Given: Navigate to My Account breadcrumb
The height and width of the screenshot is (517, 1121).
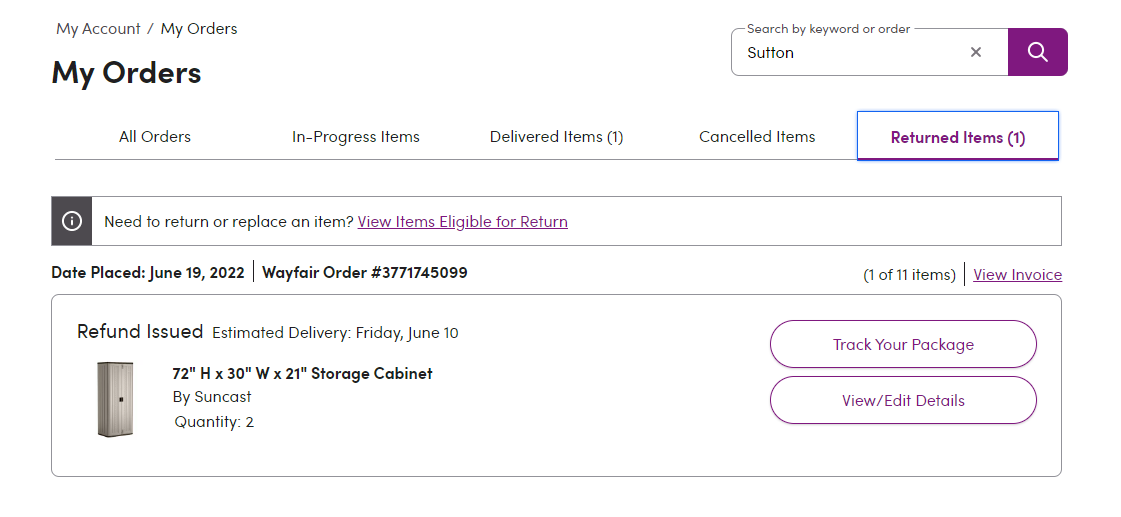Looking at the screenshot, I should pos(98,29).
